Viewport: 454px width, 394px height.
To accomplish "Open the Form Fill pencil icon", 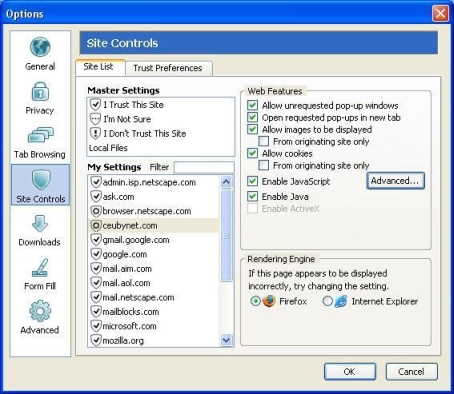I will click(x=40, y=268).
